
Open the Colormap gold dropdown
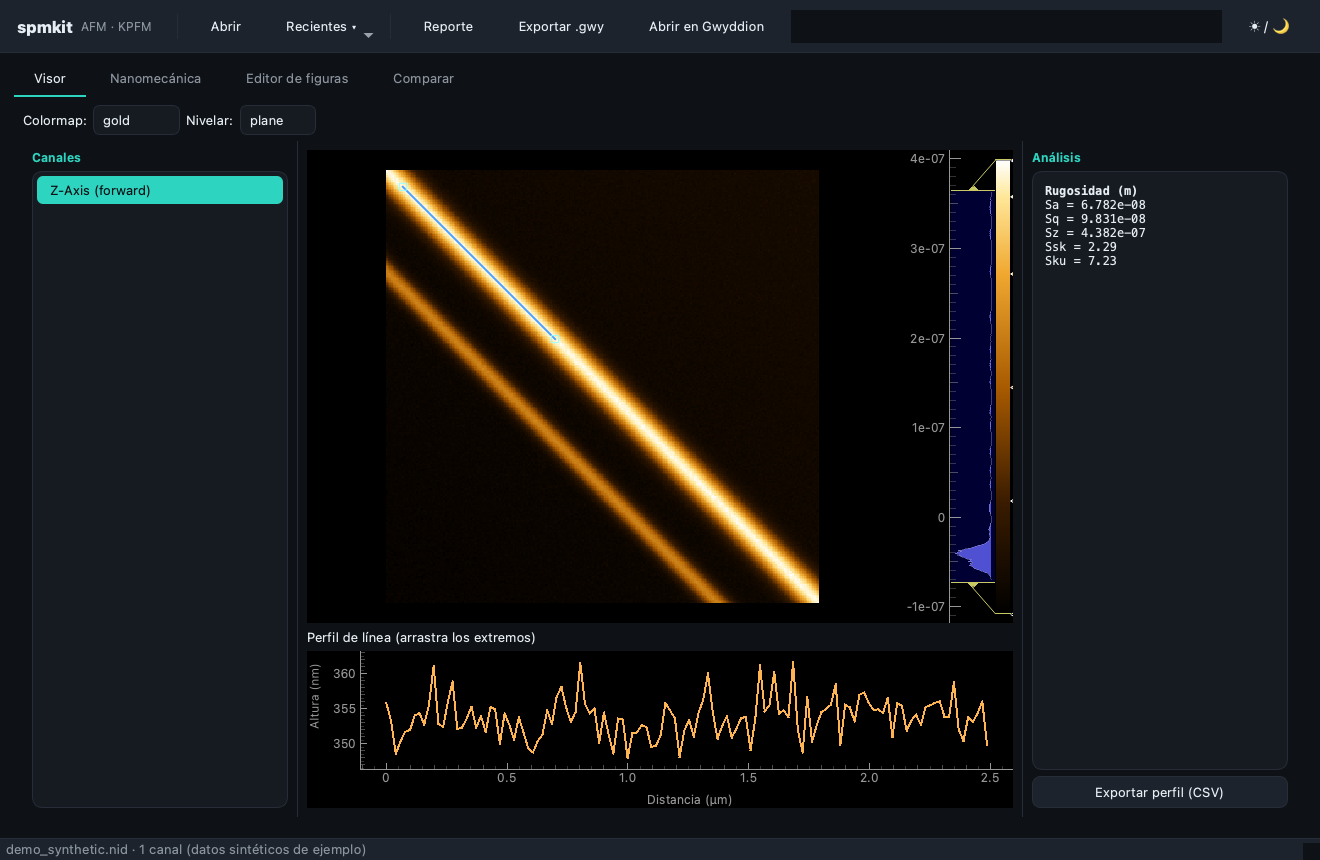(x=136, y=120)
